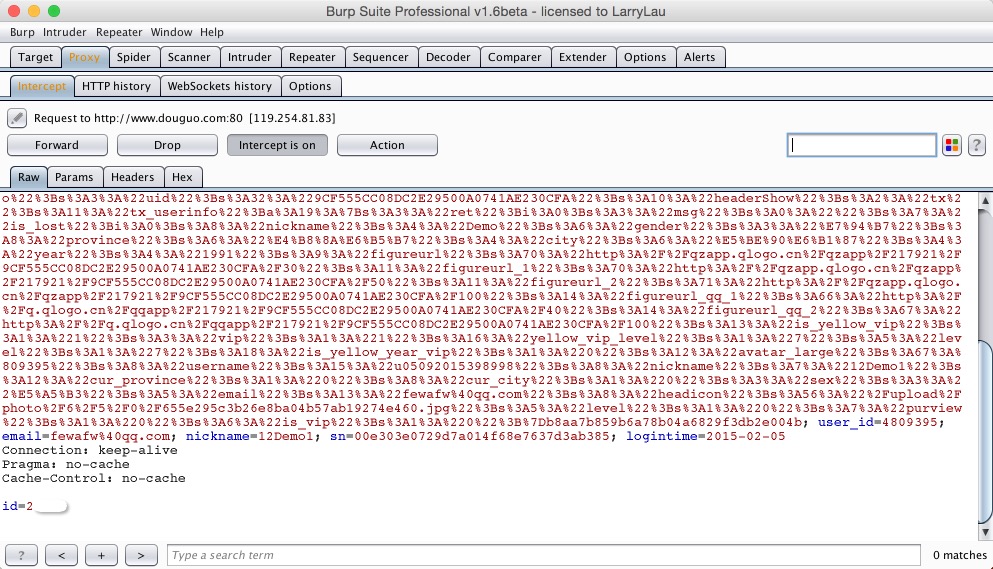This screenshot has width=993, height=569.
Task: Open the Decoder tab
Action: pyautogui.click(x=448, y=57)
